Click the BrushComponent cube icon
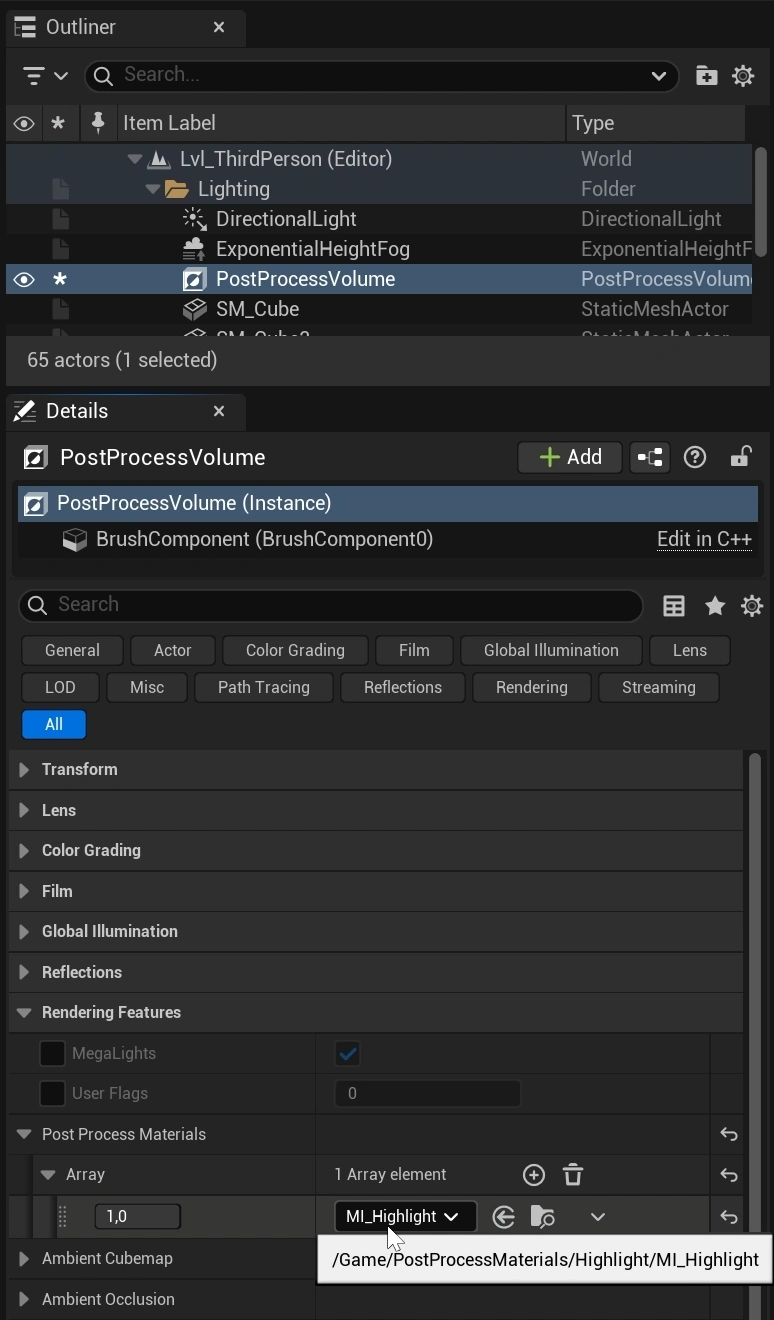 [x=75, y=539]
